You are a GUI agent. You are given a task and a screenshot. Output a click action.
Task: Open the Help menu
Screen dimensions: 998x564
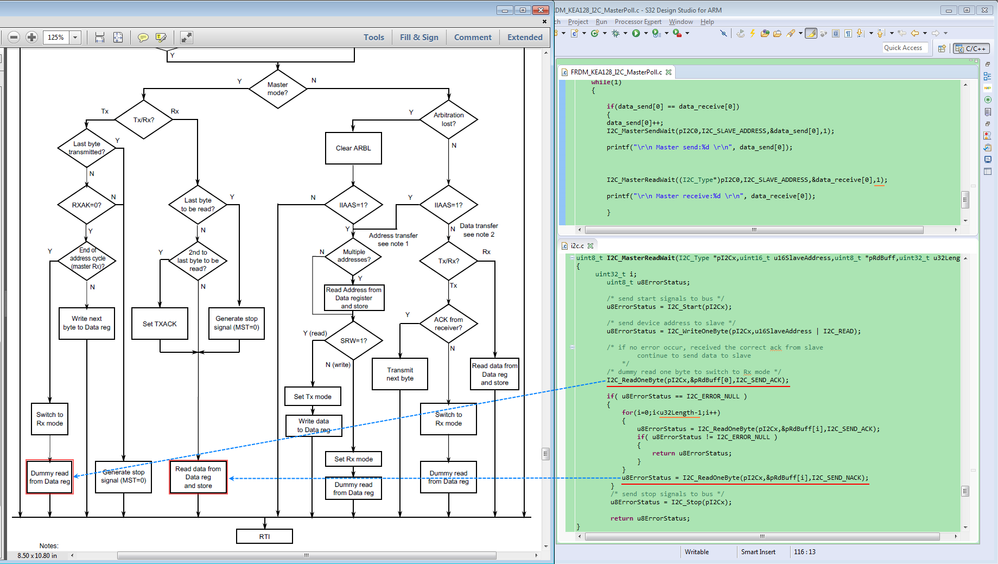click(707, 22)
